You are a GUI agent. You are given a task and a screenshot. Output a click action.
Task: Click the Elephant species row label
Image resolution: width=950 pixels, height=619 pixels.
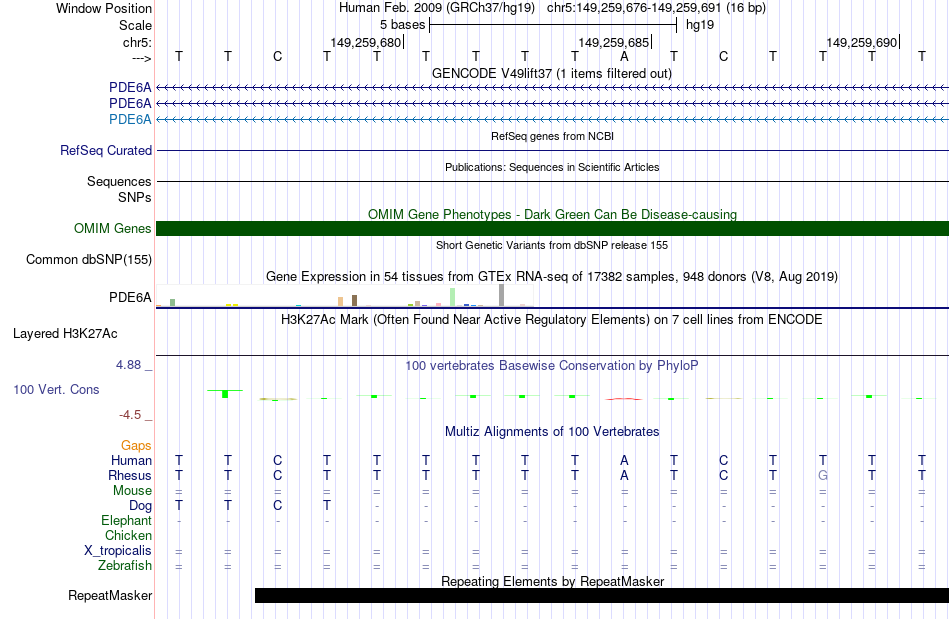pyautogui.click(x=126, y=521)
